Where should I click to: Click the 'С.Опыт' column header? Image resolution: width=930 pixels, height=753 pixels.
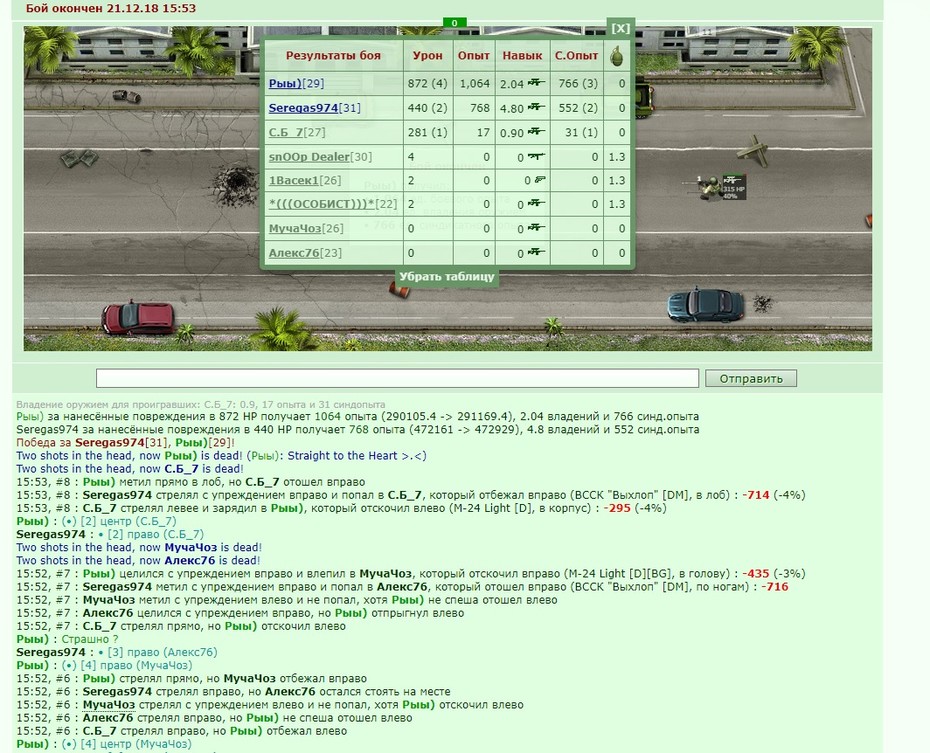[577, 56]
